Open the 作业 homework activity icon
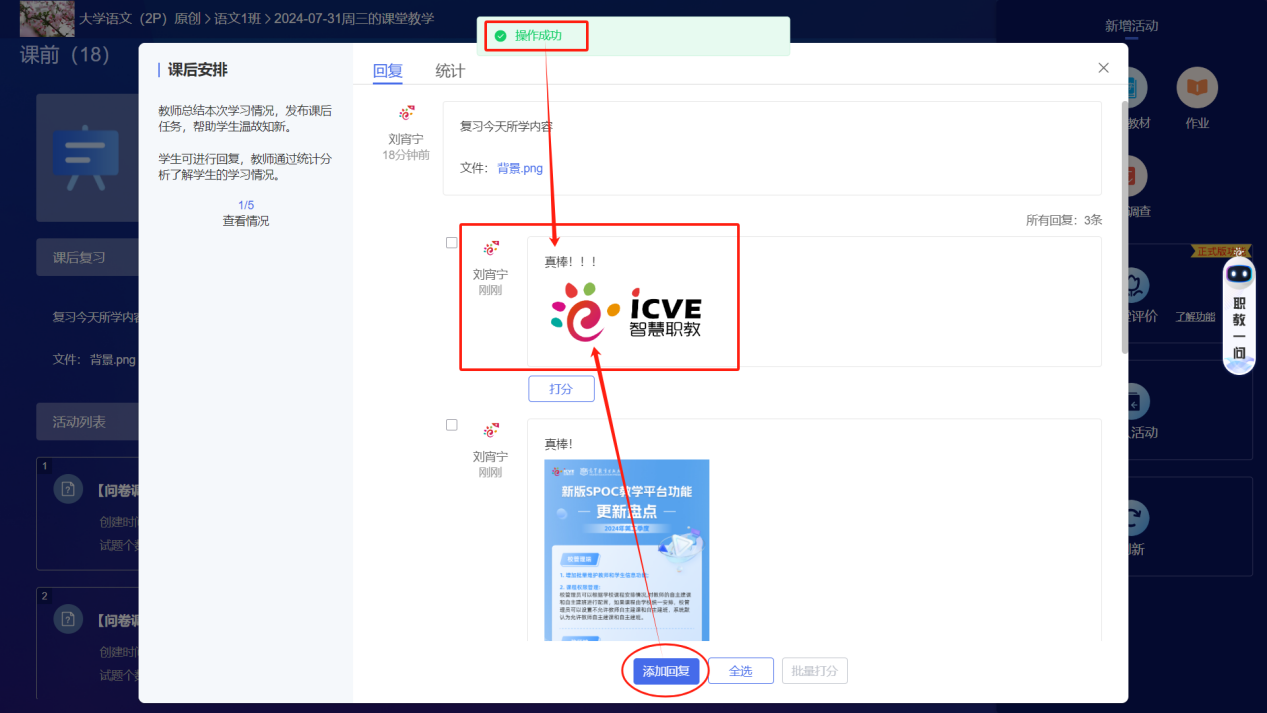 [x=1196, y=89]
